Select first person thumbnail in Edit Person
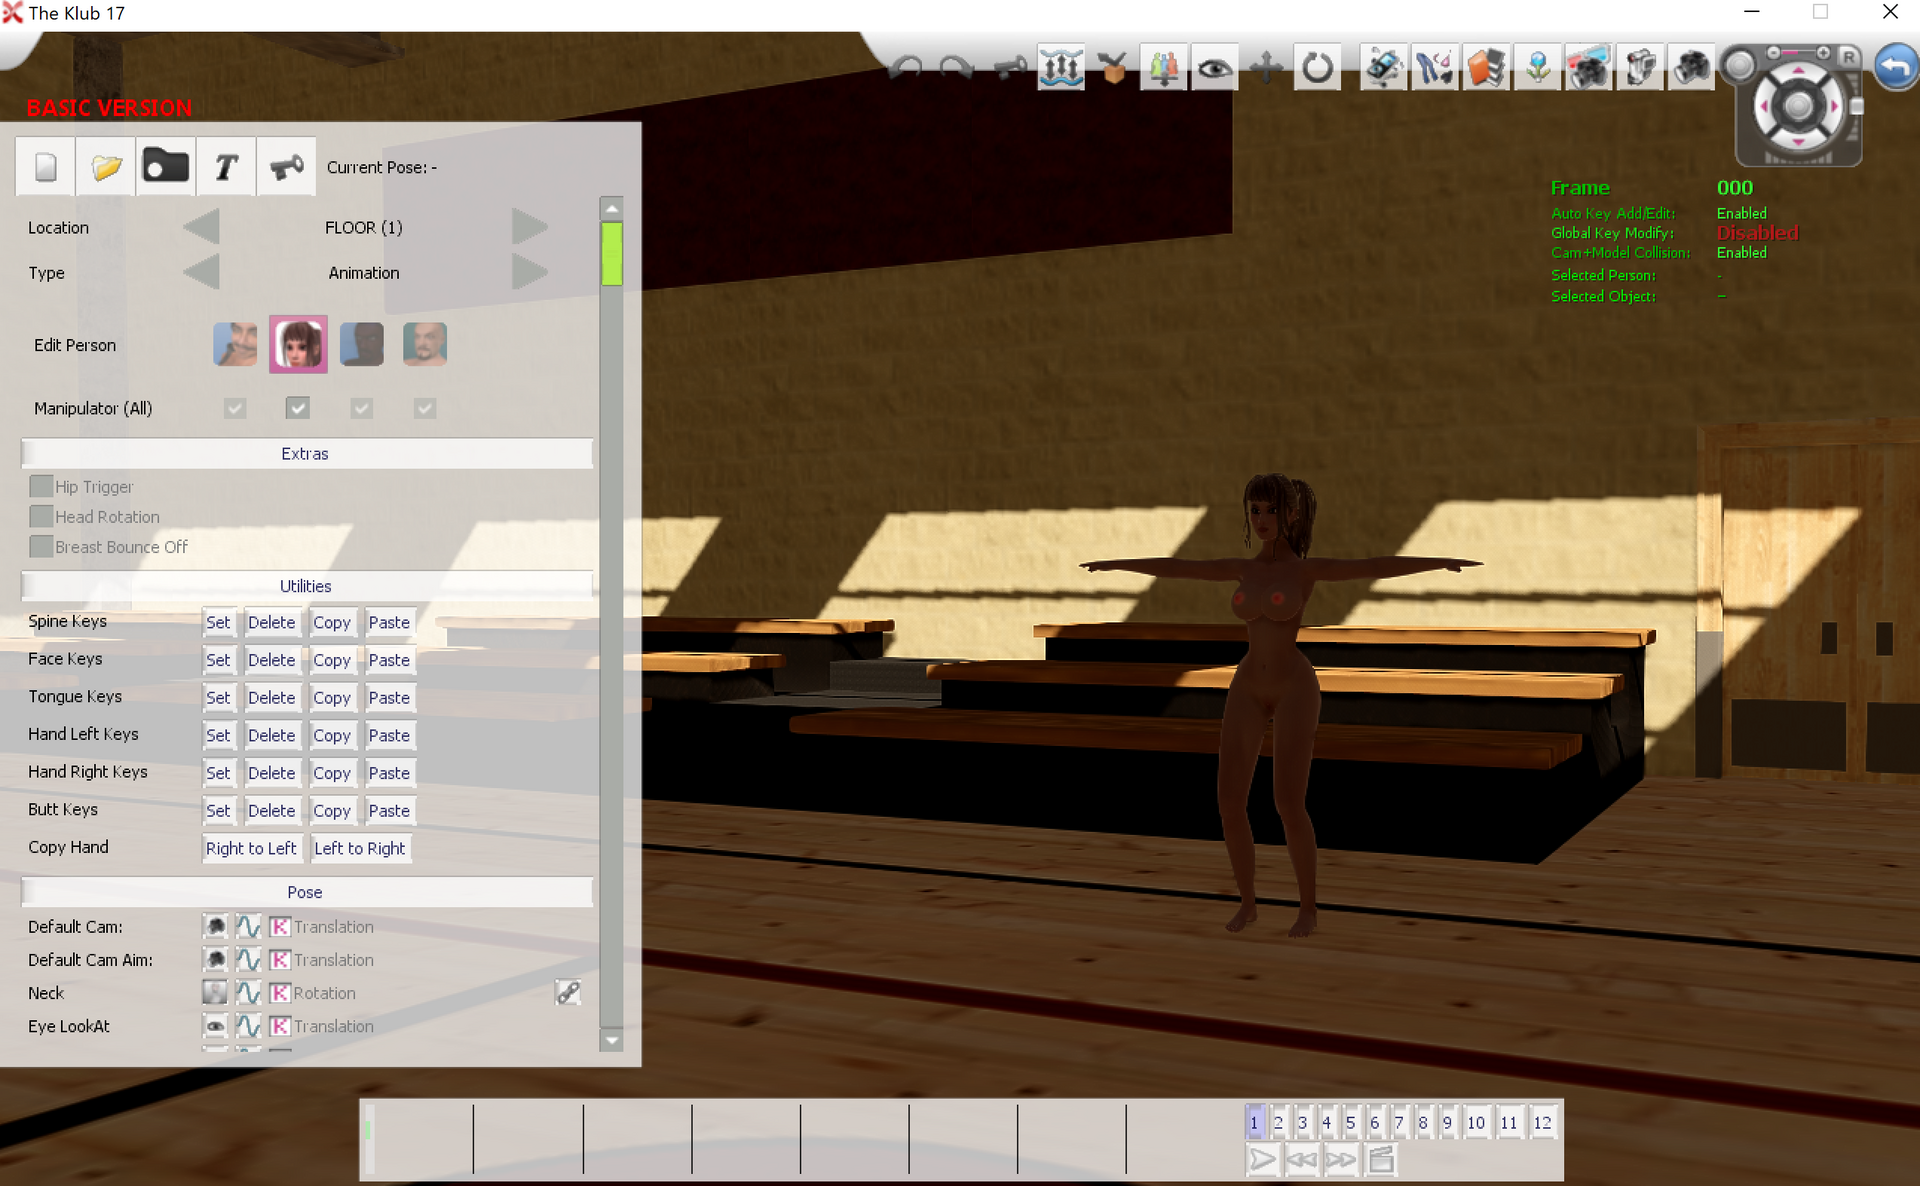The width and height of the screenshot is (1920, 1186). [x=235, y=345]
